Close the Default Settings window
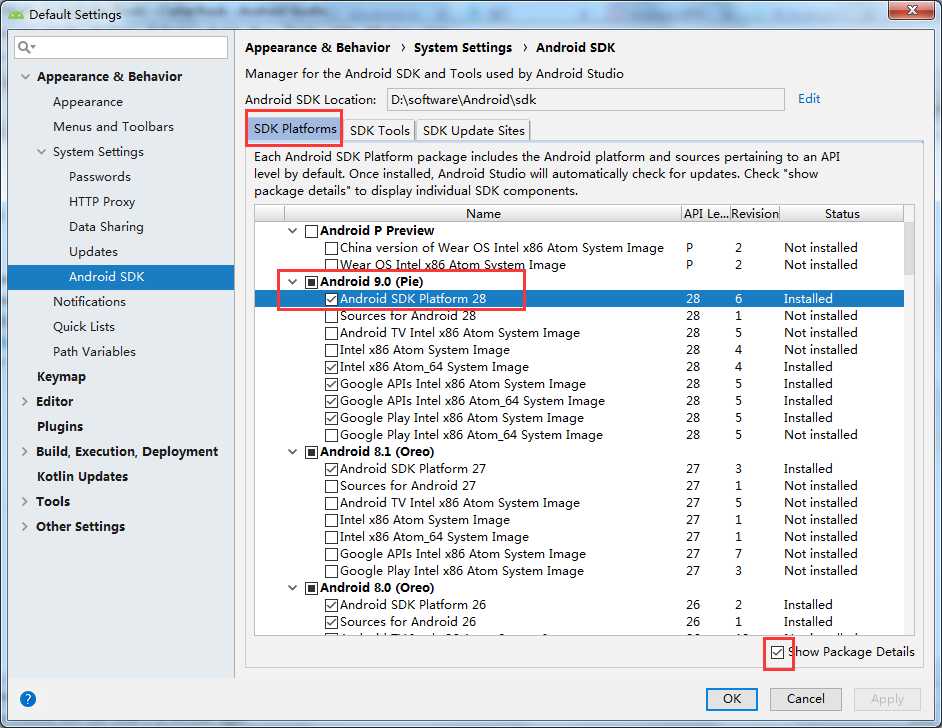 pos(911,10)
